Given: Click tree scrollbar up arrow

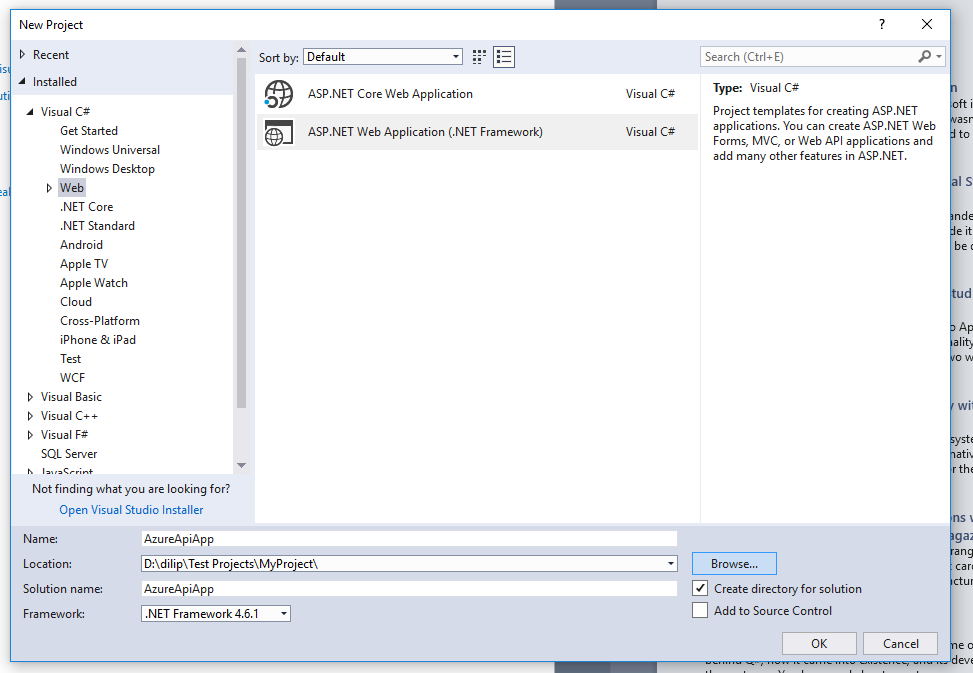Looking at the screenshot, I should click(241, 50).
